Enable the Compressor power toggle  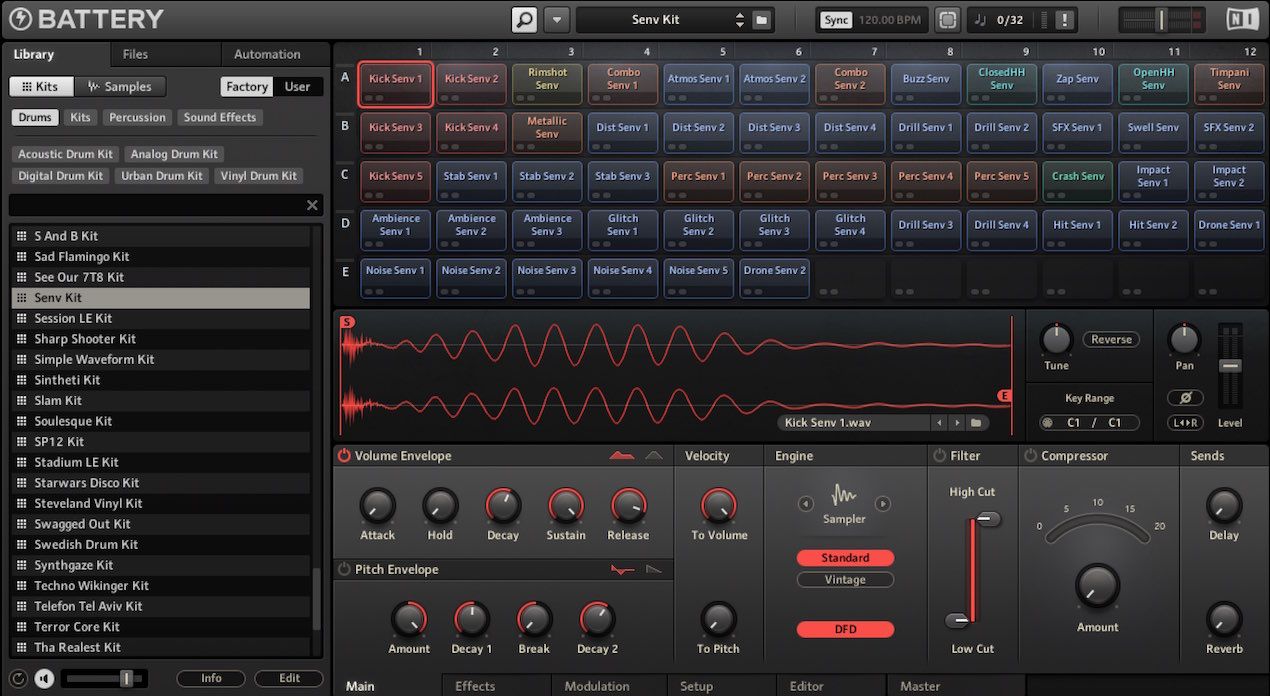click(x=1030, y=456)
